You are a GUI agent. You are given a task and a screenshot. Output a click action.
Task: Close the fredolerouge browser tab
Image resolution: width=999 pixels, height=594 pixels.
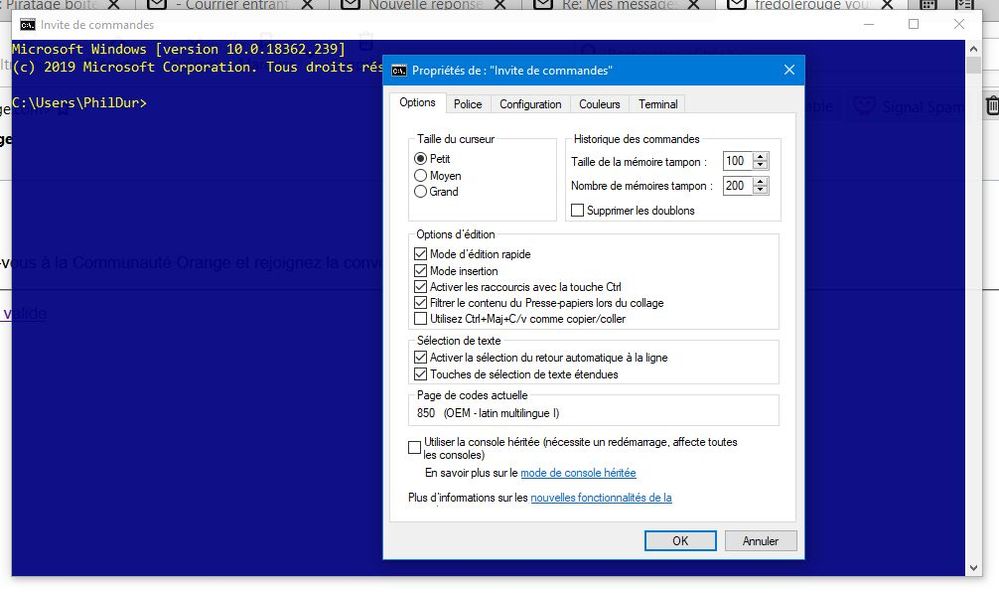(x=887, y=5)
